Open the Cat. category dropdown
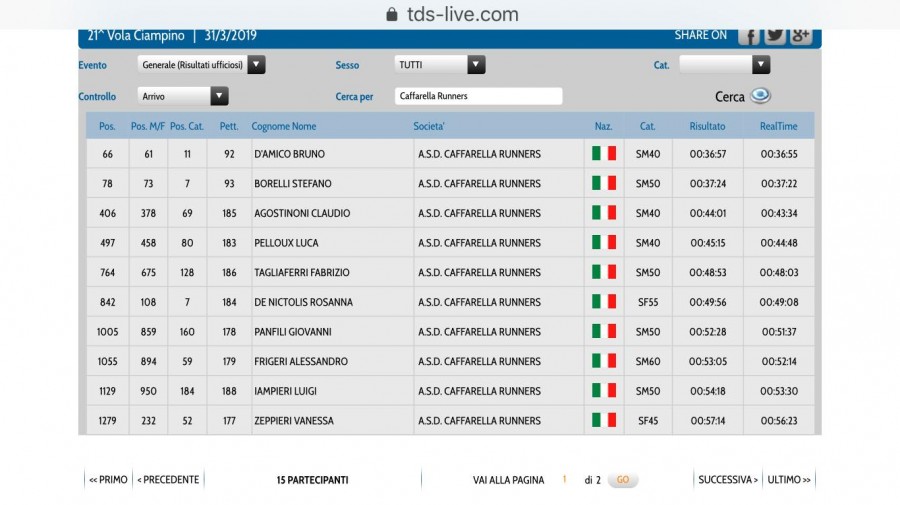Image resolution: width=900 pixels, height=505 pixels. point(725,65)
